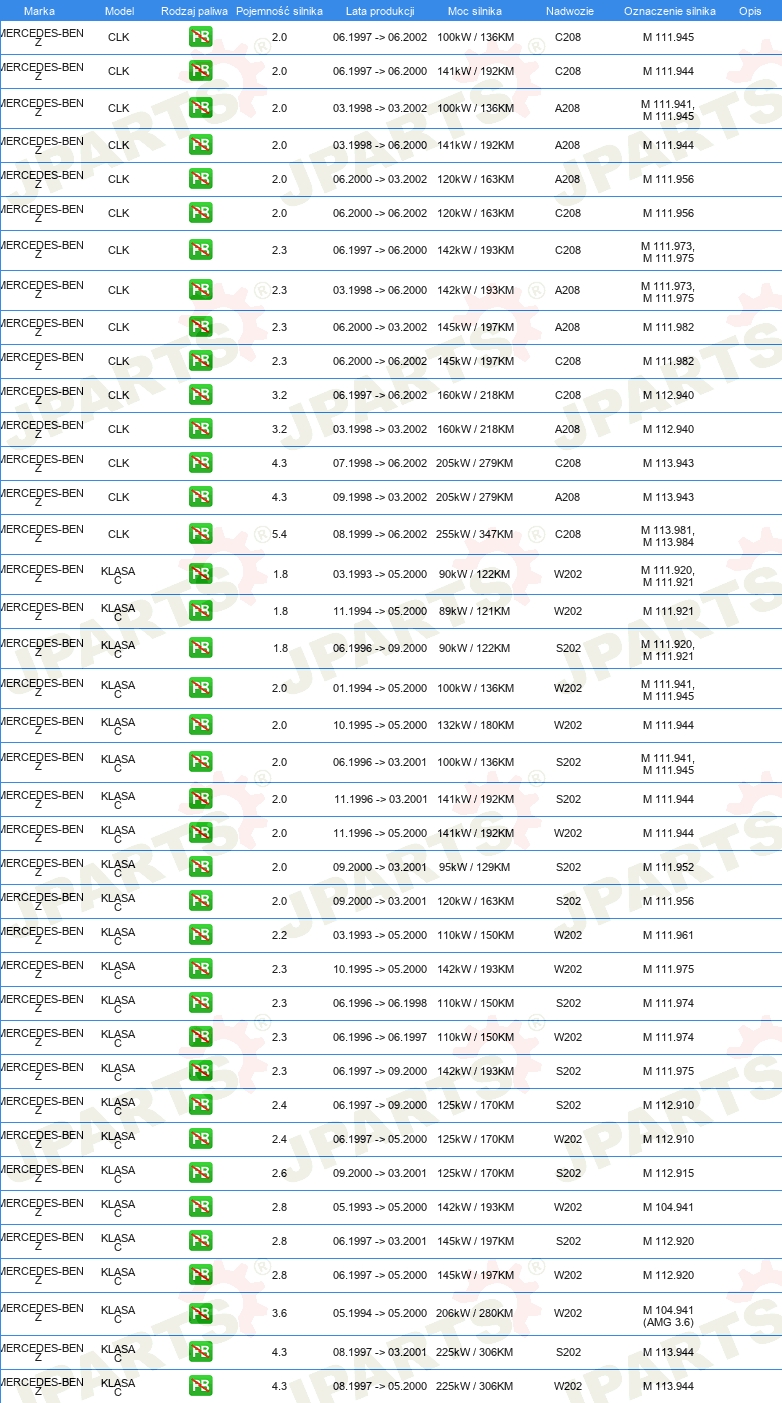The height and width of the screenshot is (1403, 782).
Task: Click petrol icon in Klasa C 2.0 95kW row
Action: 200,867
